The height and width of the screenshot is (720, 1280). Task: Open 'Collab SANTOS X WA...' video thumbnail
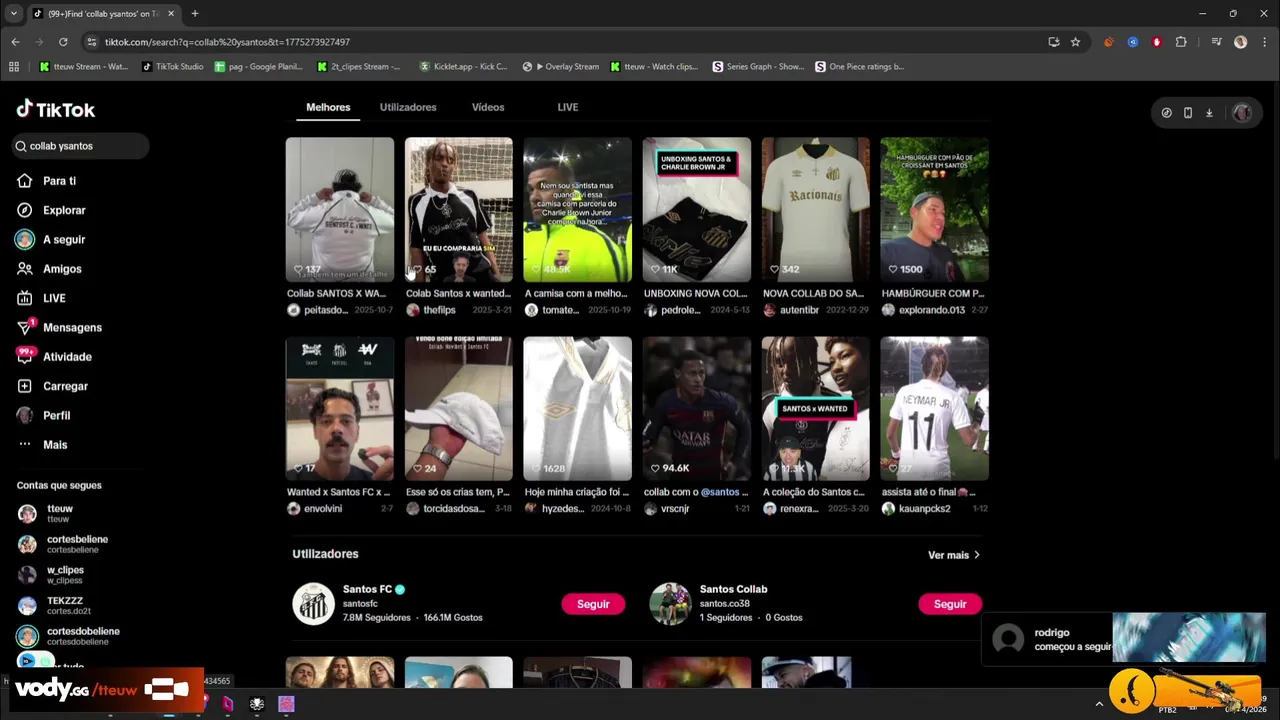[340, 210]
